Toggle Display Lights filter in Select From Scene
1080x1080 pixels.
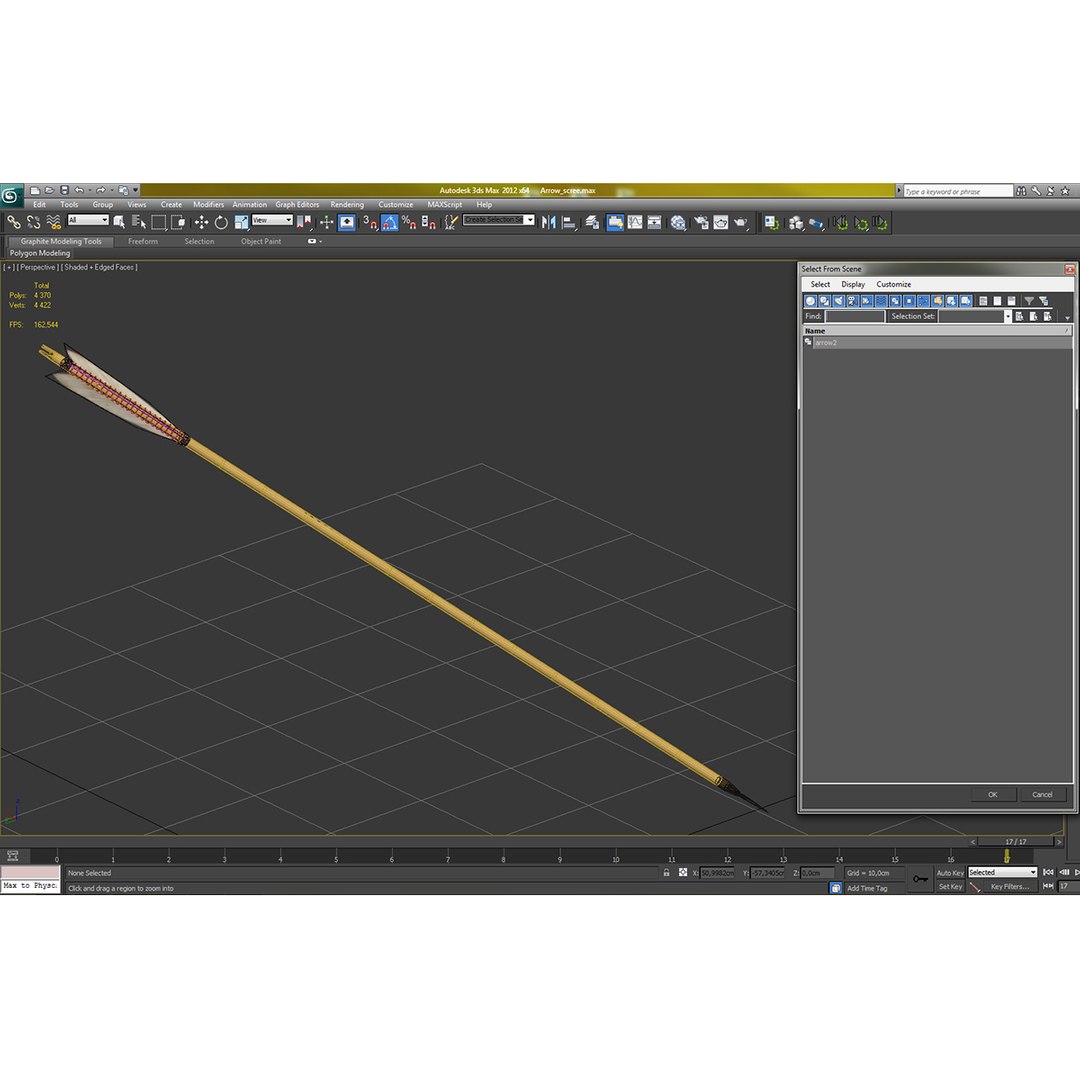click(x=839, y=301)
